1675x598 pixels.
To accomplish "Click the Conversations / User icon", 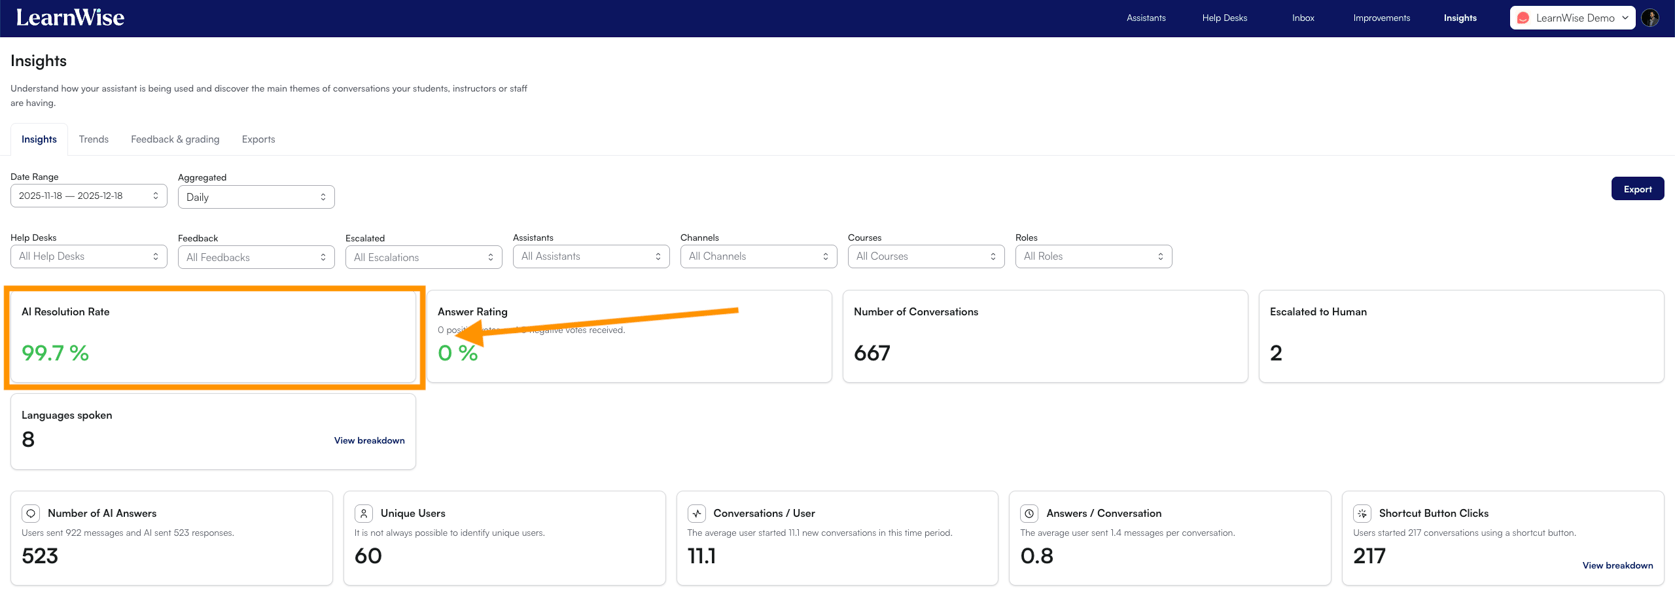I will 697,513.
